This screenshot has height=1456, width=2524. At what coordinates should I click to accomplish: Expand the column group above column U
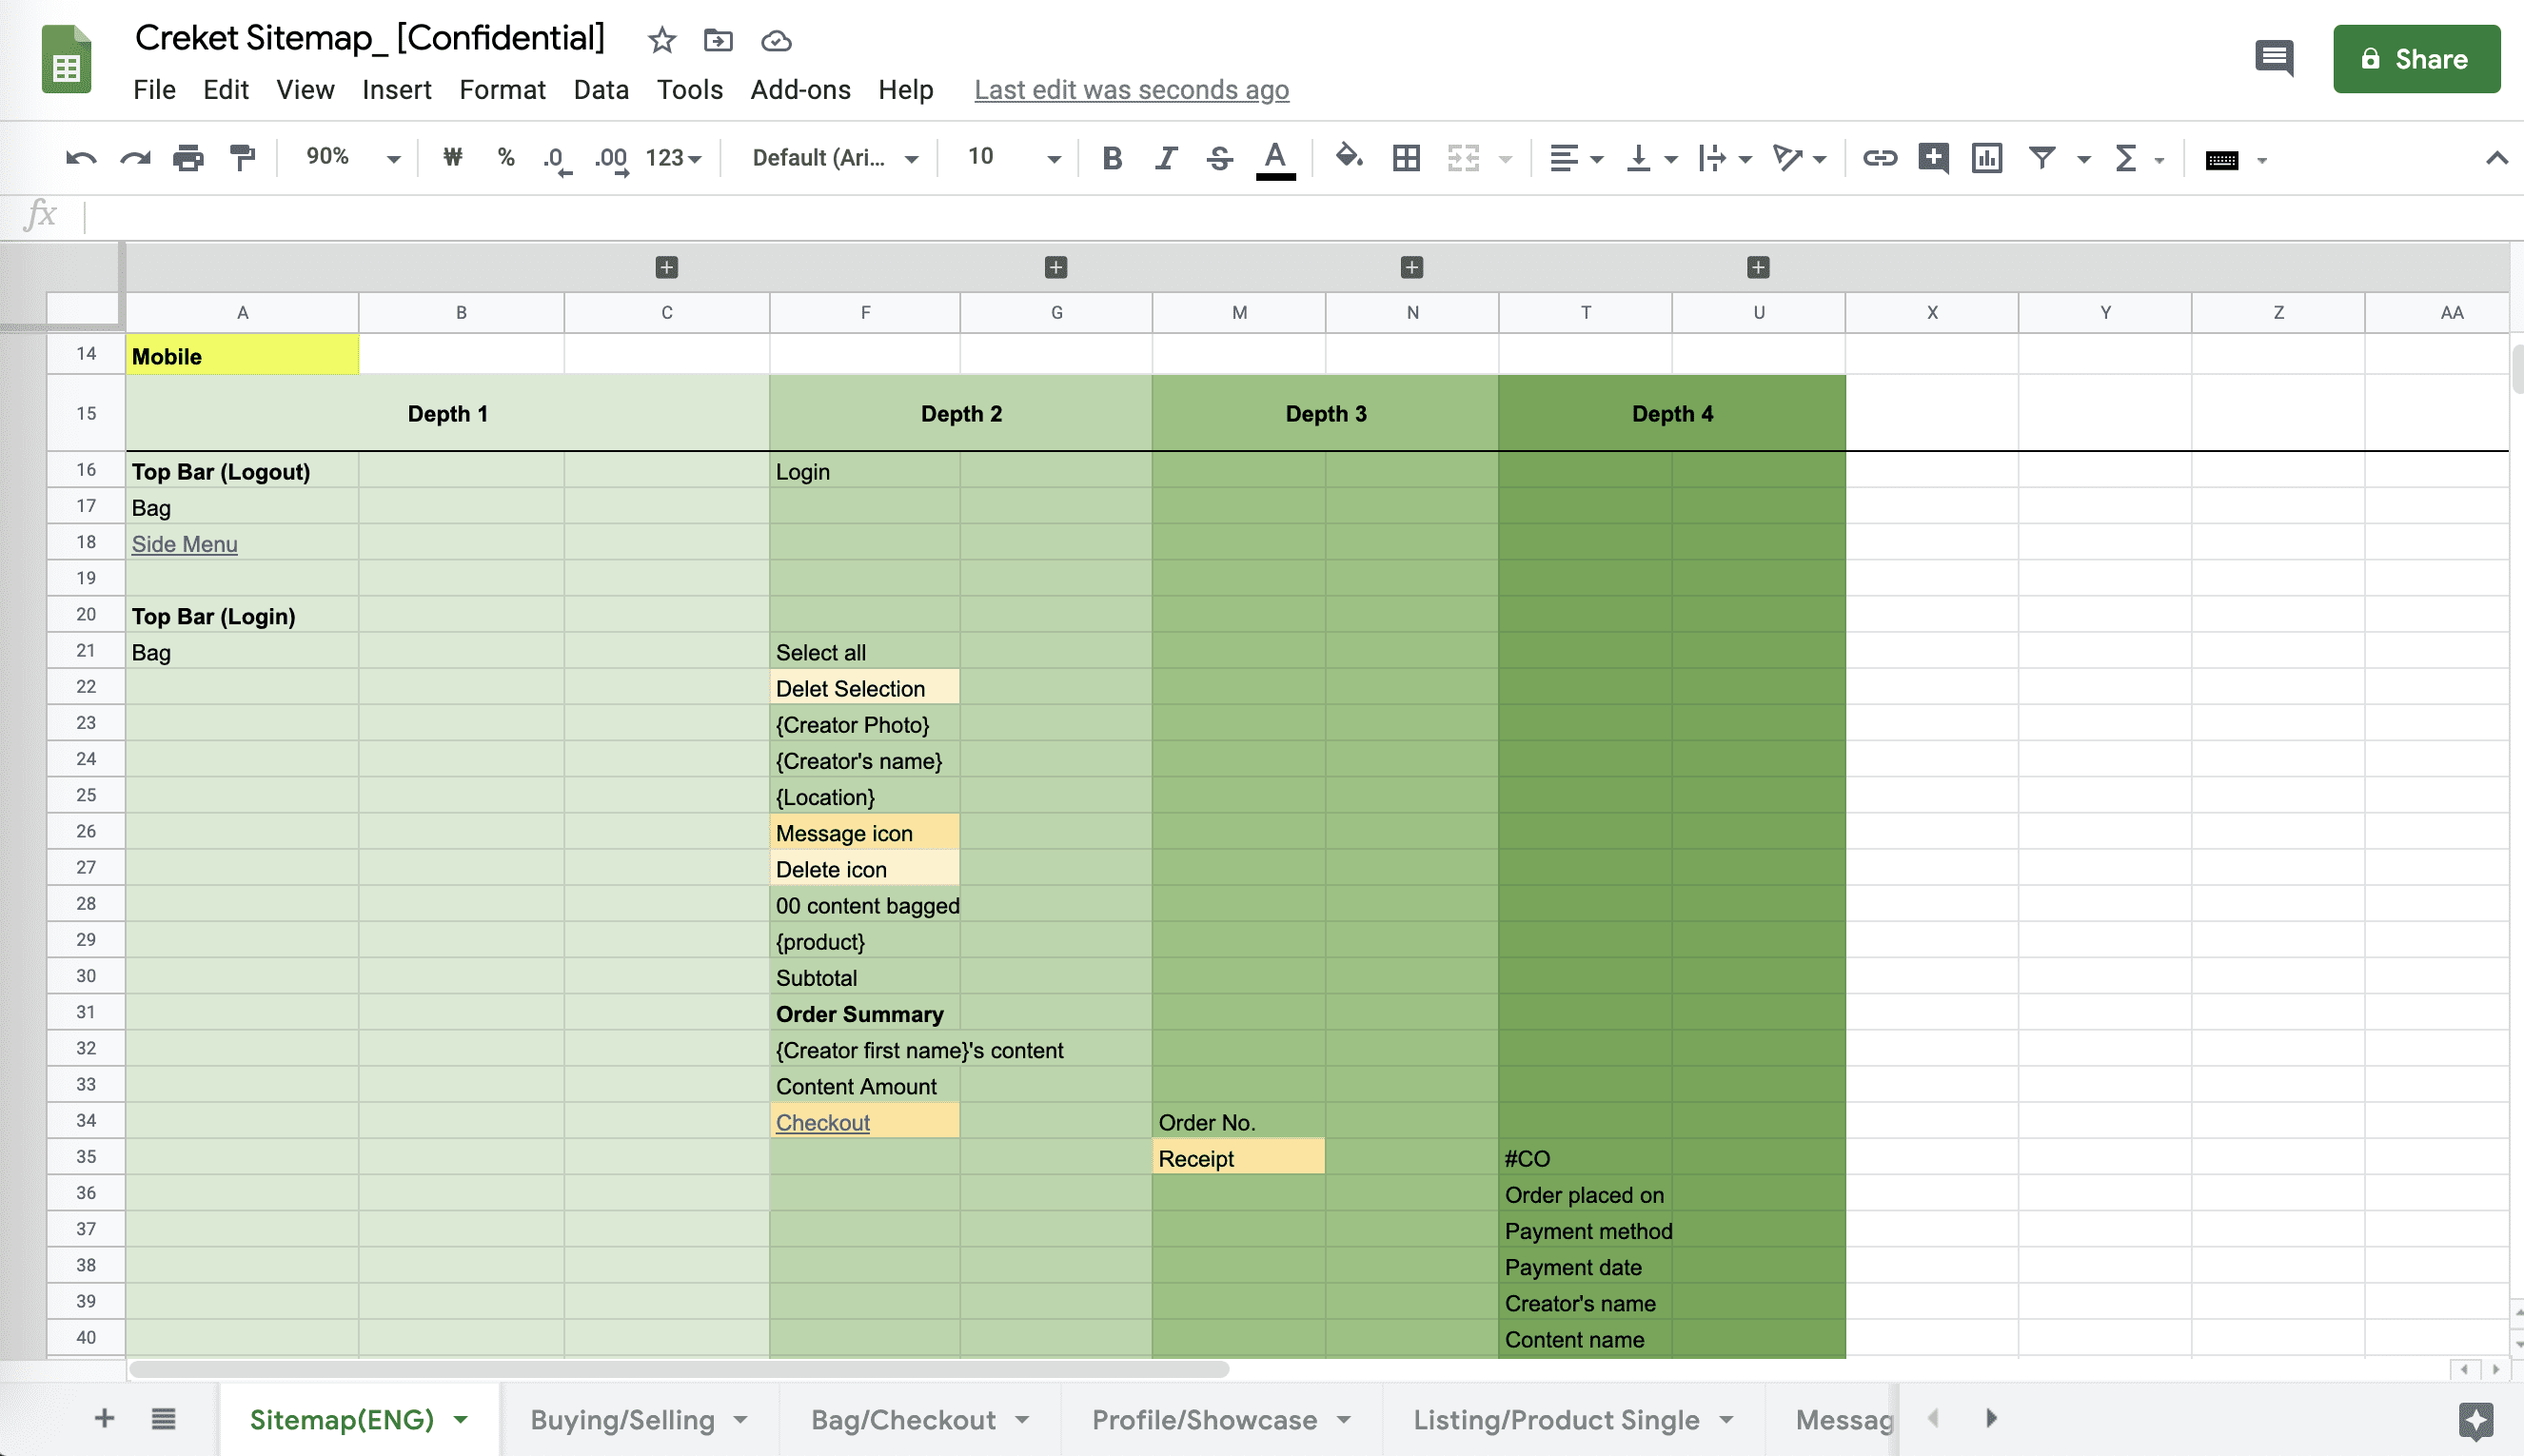coord(1759,267)
